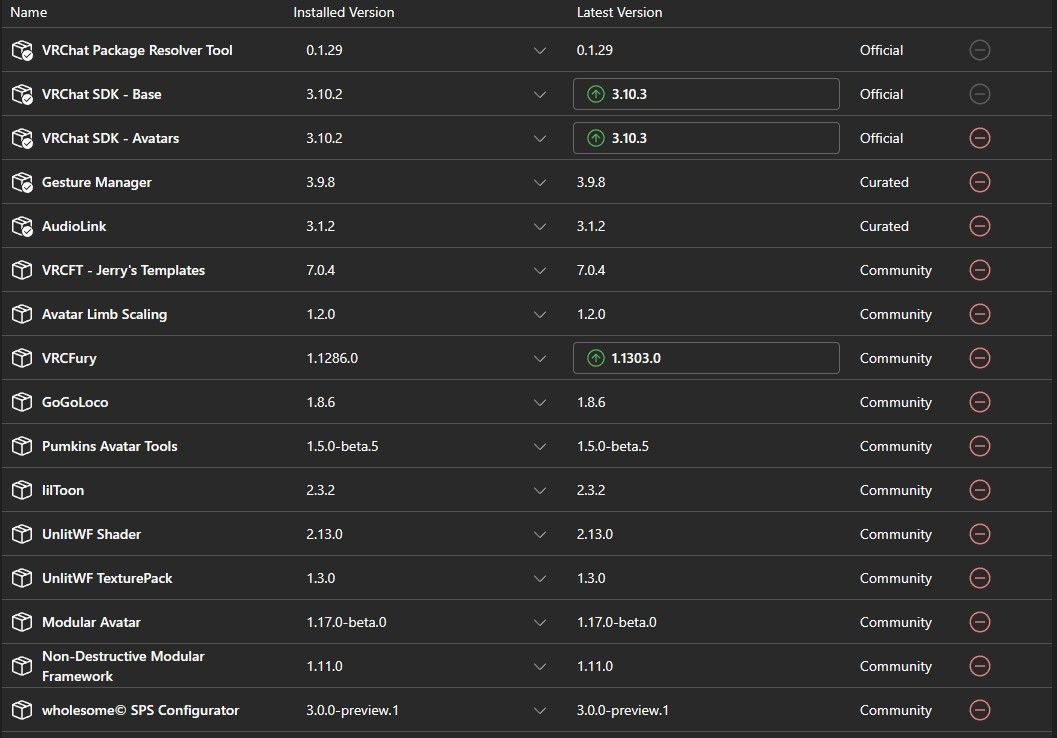Open version dropdown for VRChat Package Resolver Tool
This screenshot has width=1057, height=738.
(540, 51)
